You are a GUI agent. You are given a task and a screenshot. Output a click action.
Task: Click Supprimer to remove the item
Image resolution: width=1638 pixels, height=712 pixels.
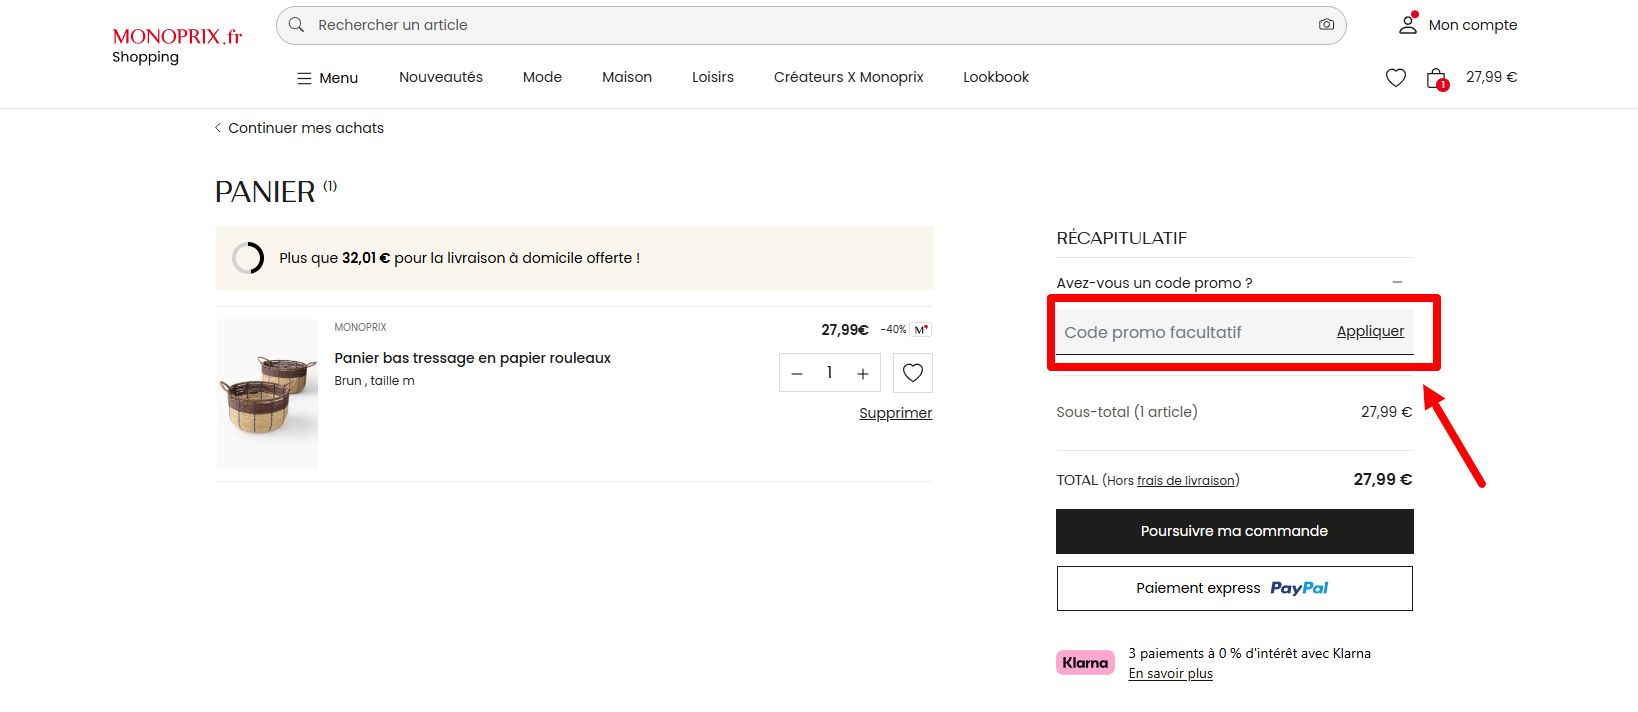[x=895, y=413]
